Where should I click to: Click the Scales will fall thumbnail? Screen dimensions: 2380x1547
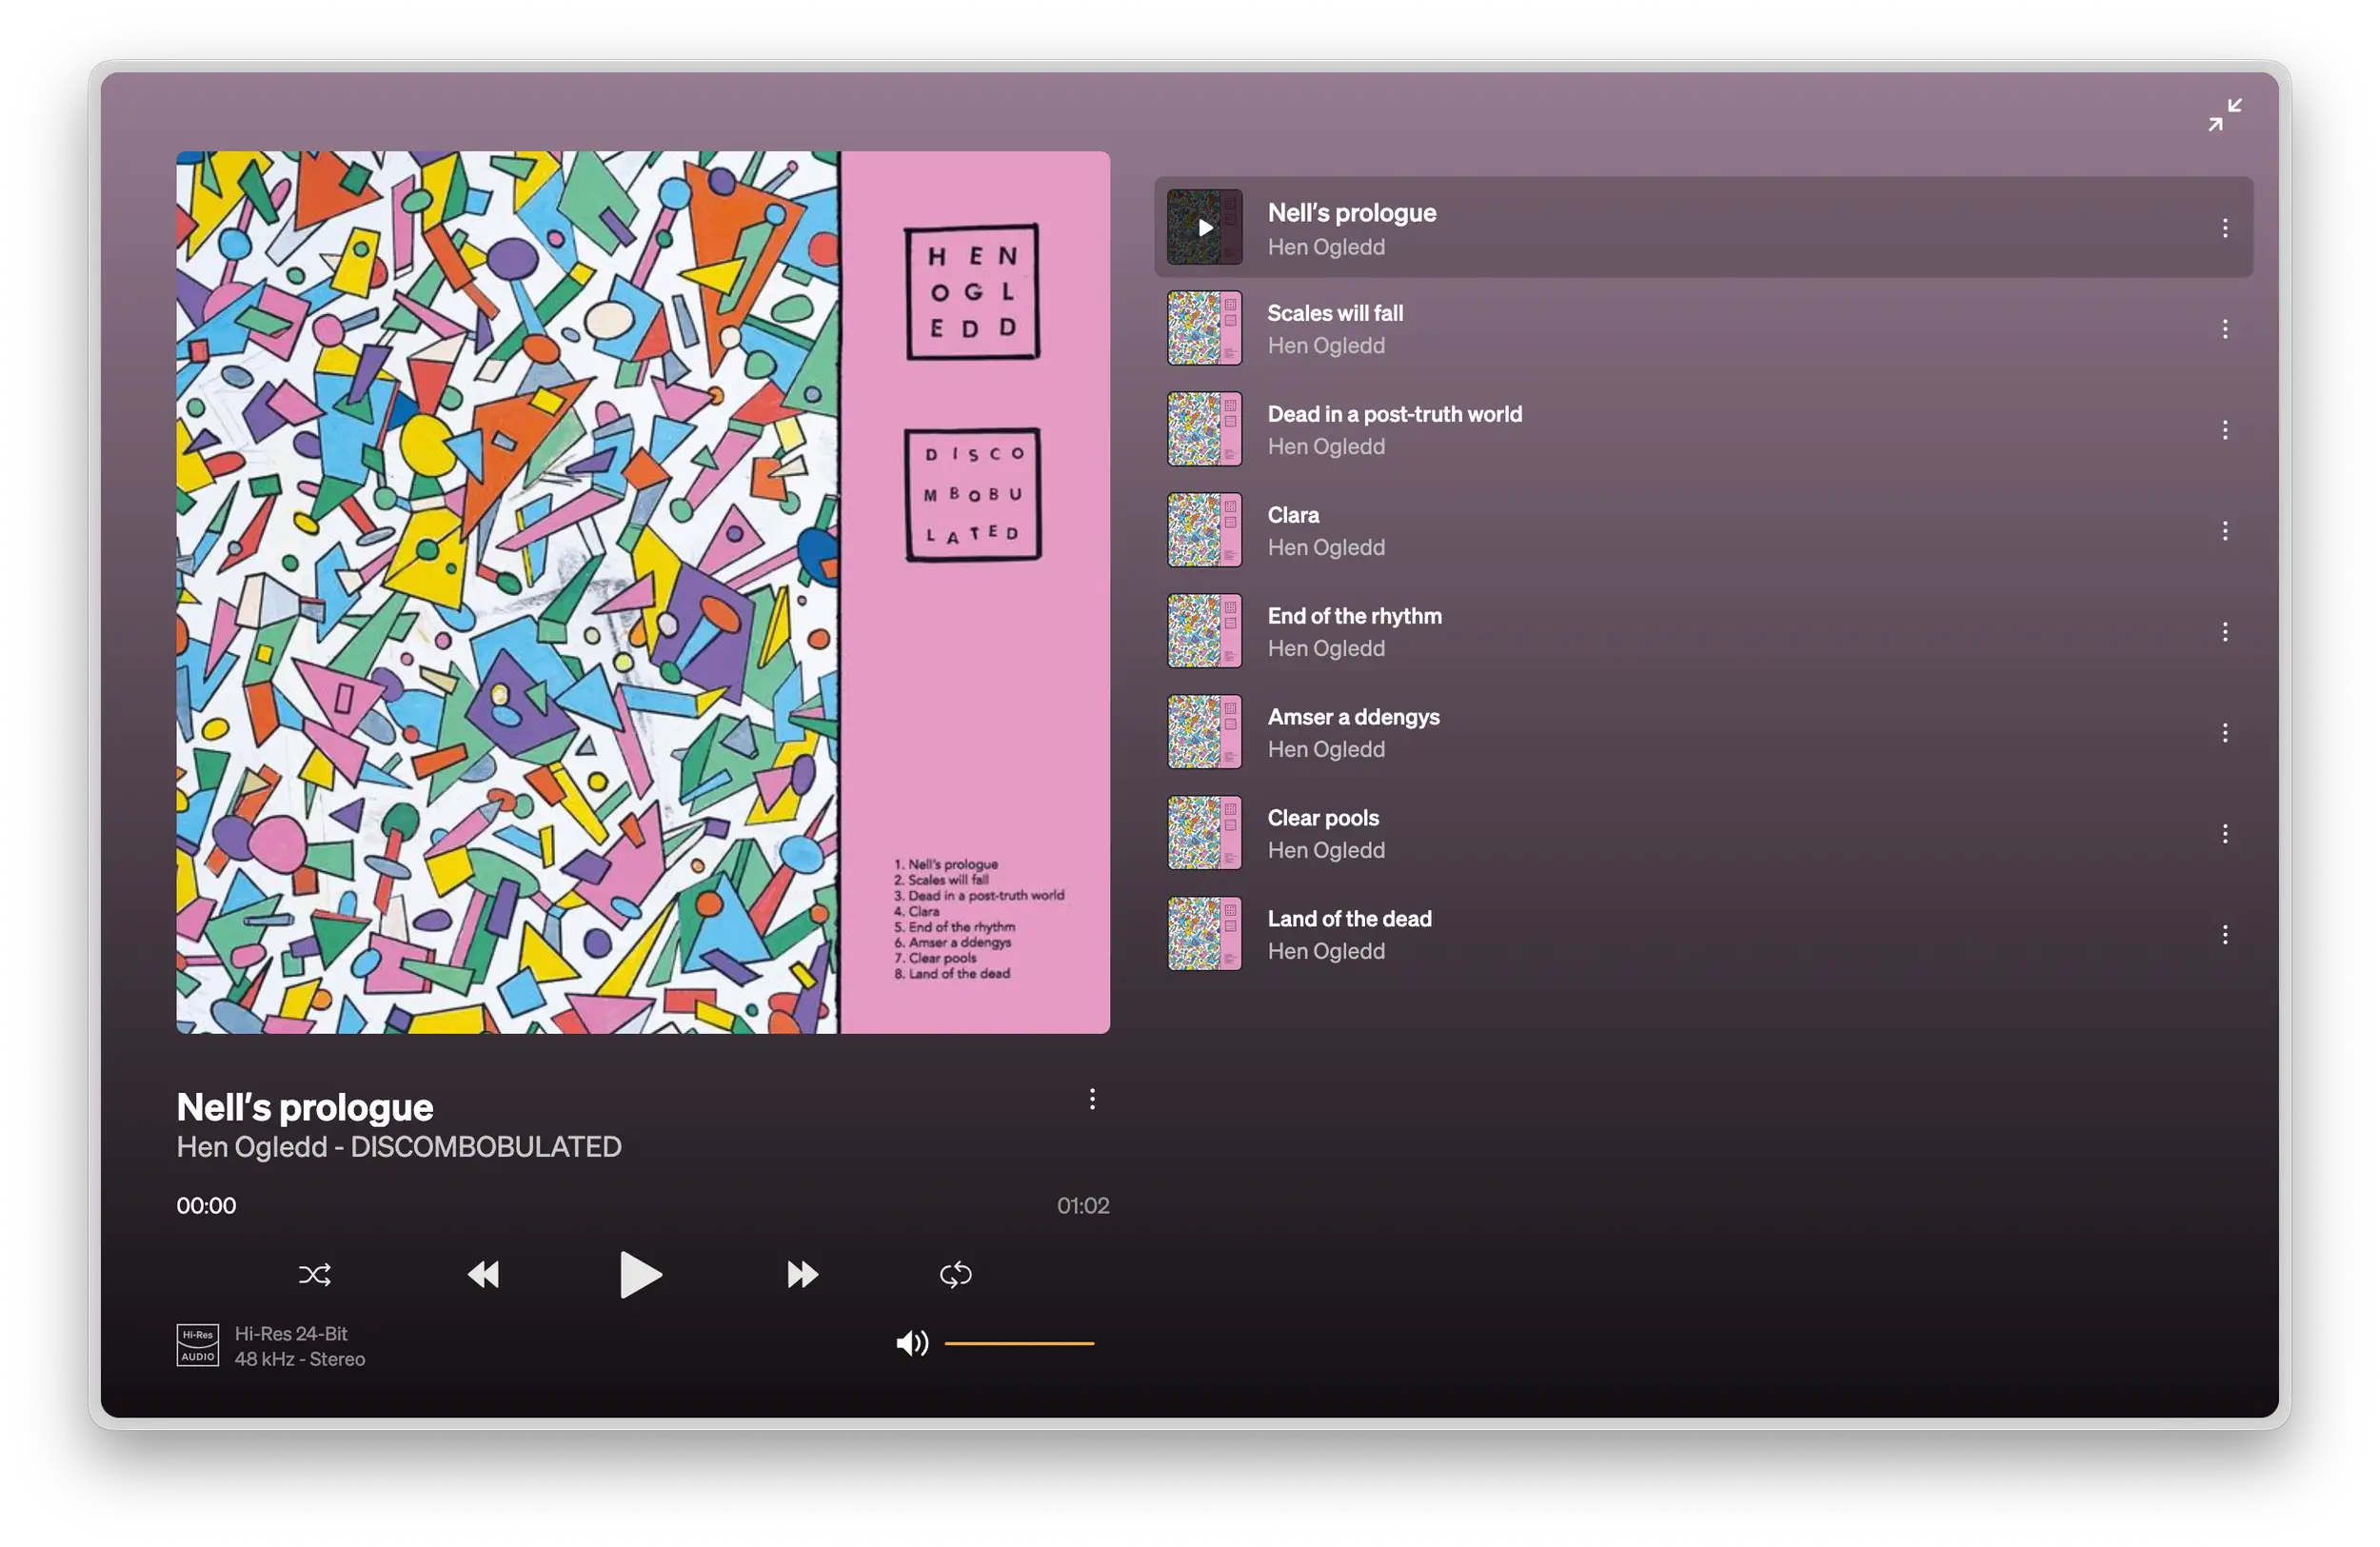(x=1205, y=329)
